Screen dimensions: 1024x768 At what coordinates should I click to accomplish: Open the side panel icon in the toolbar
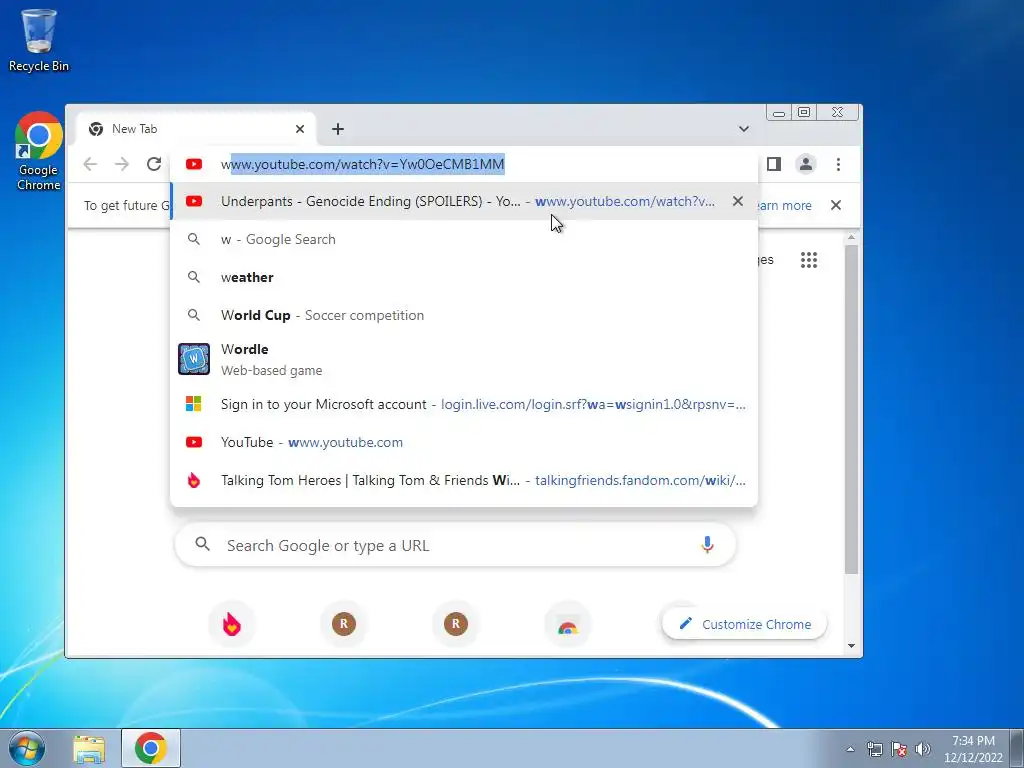(774, 164)
